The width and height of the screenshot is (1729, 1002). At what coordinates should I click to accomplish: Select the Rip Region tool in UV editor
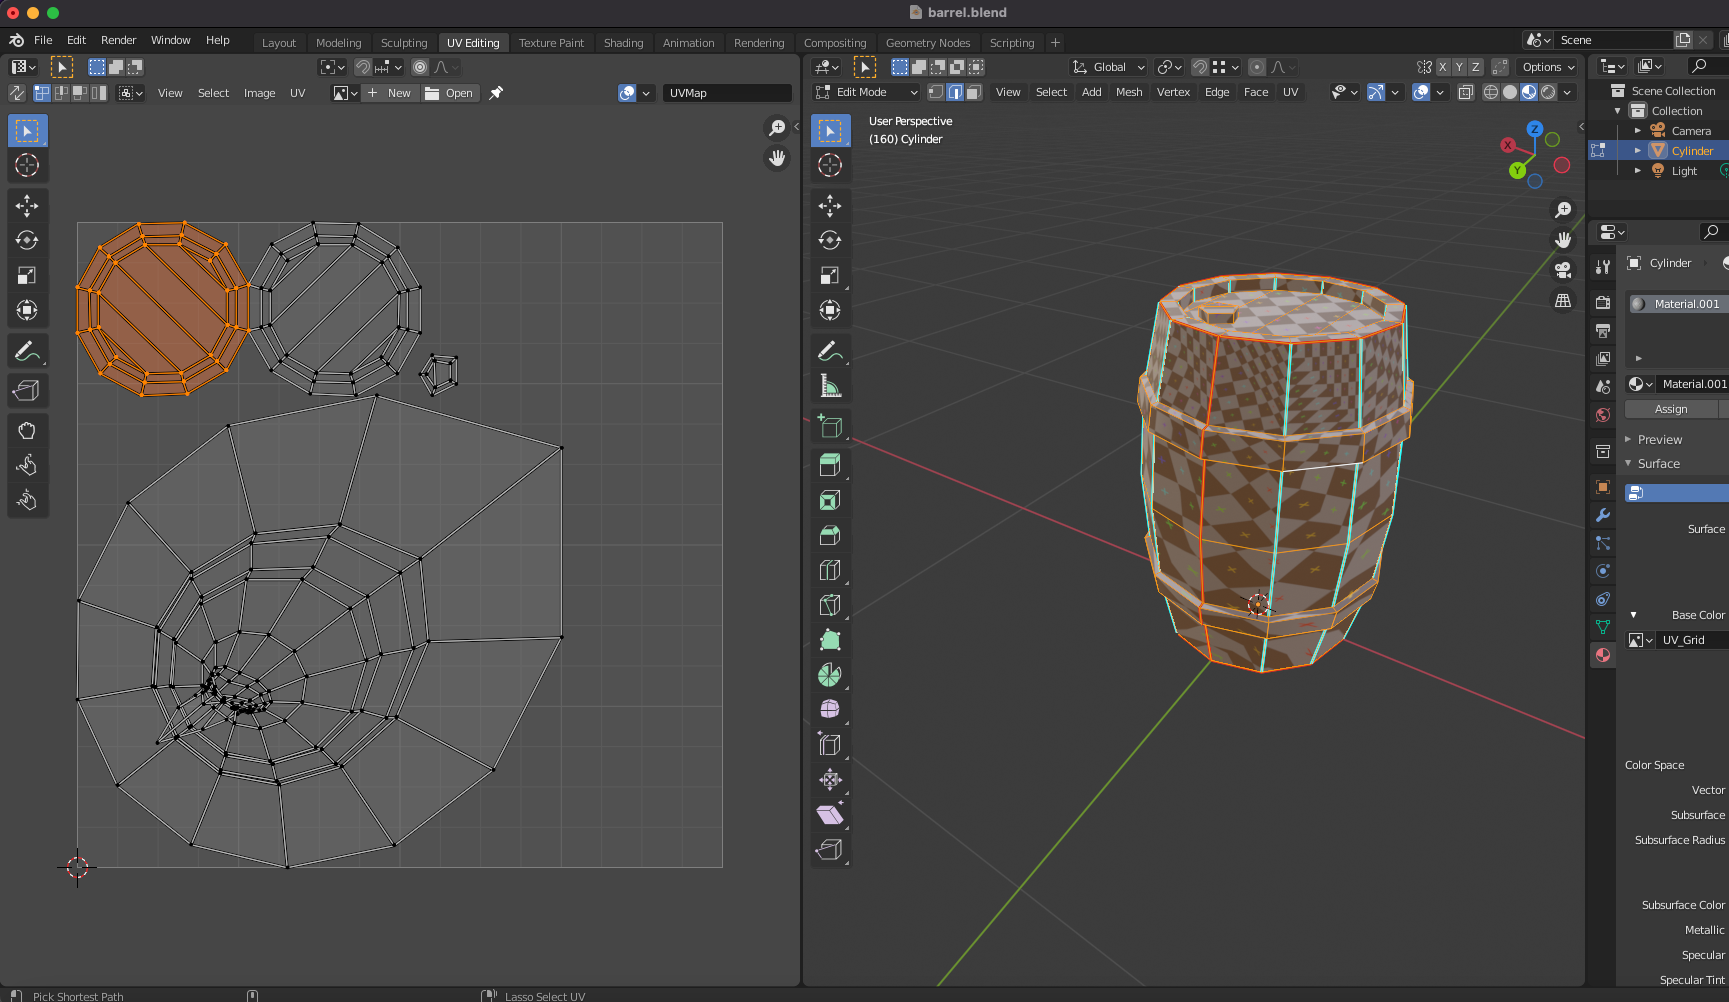pos(27,390)
